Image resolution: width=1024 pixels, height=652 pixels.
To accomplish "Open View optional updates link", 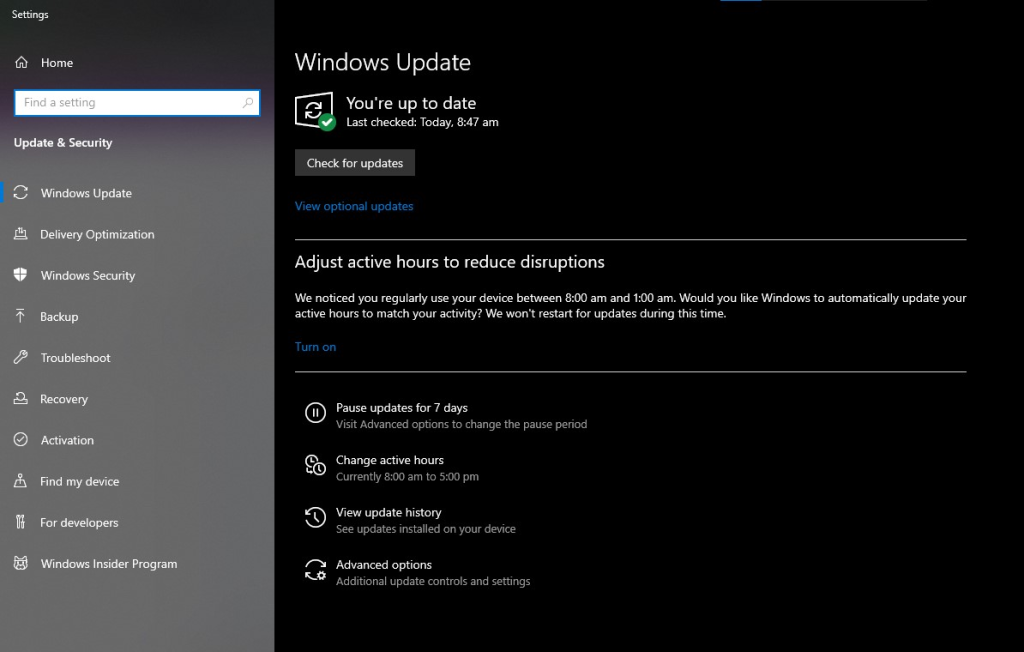I will click(x=354, y=206).
